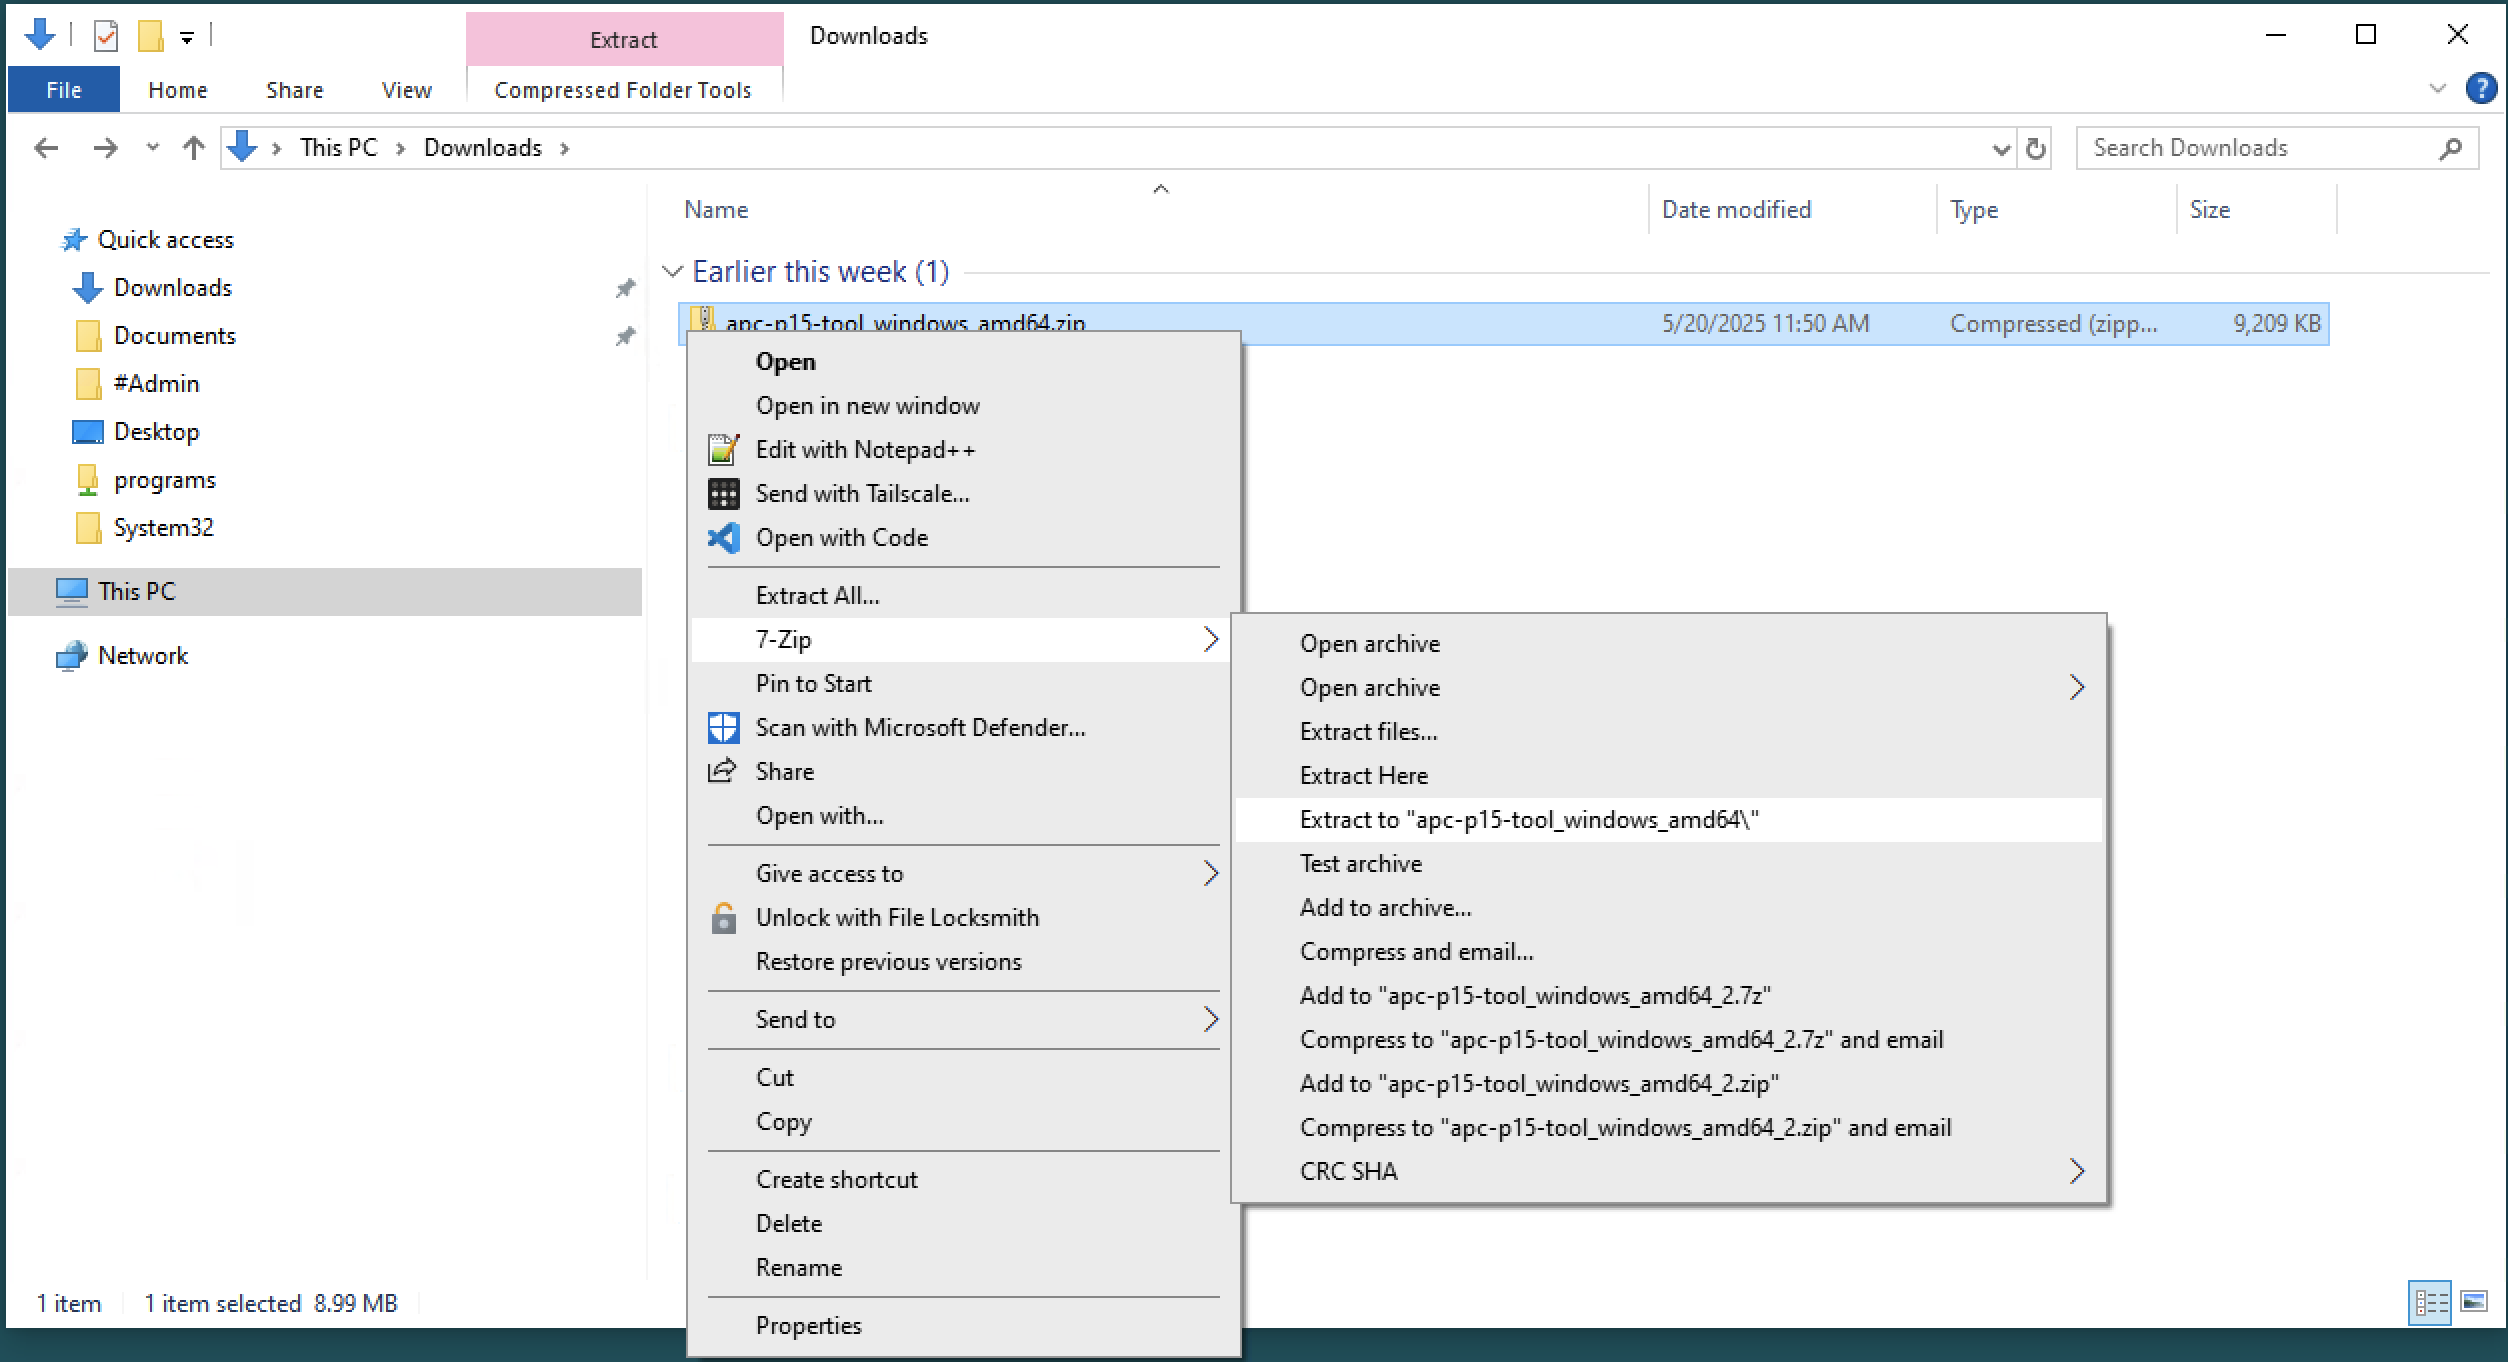Open Properties from context menu

(962, 1325)
